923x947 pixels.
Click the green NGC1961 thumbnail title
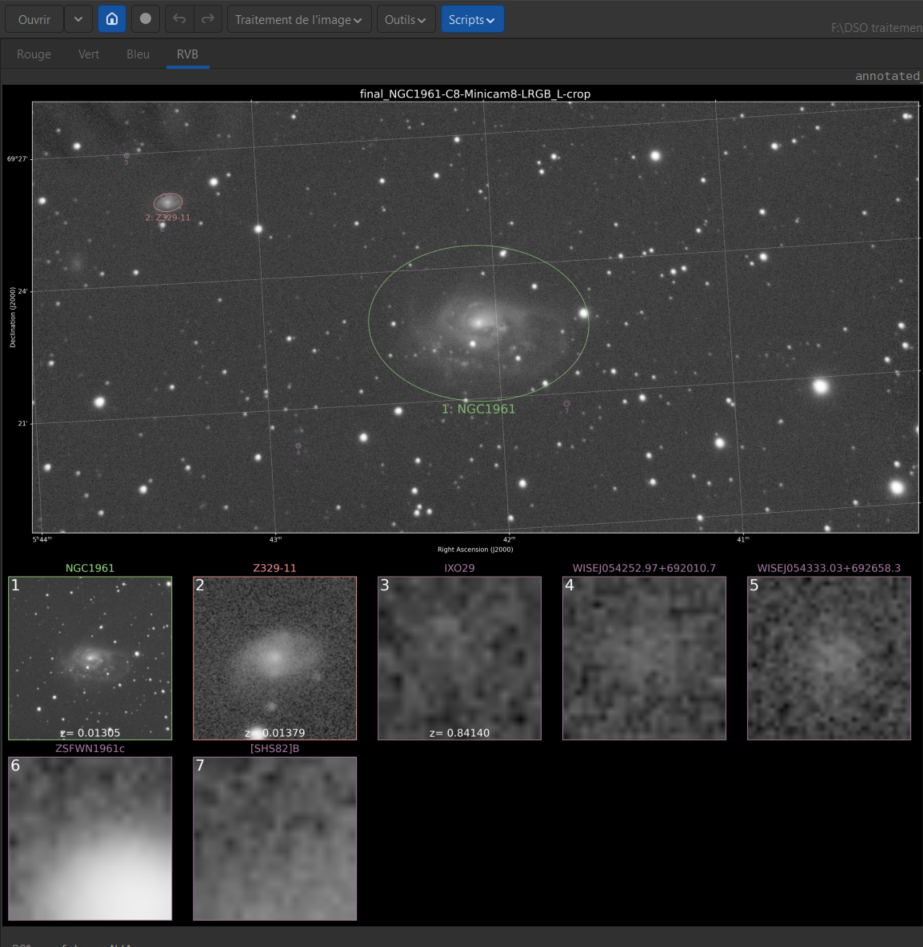[89, 568]
